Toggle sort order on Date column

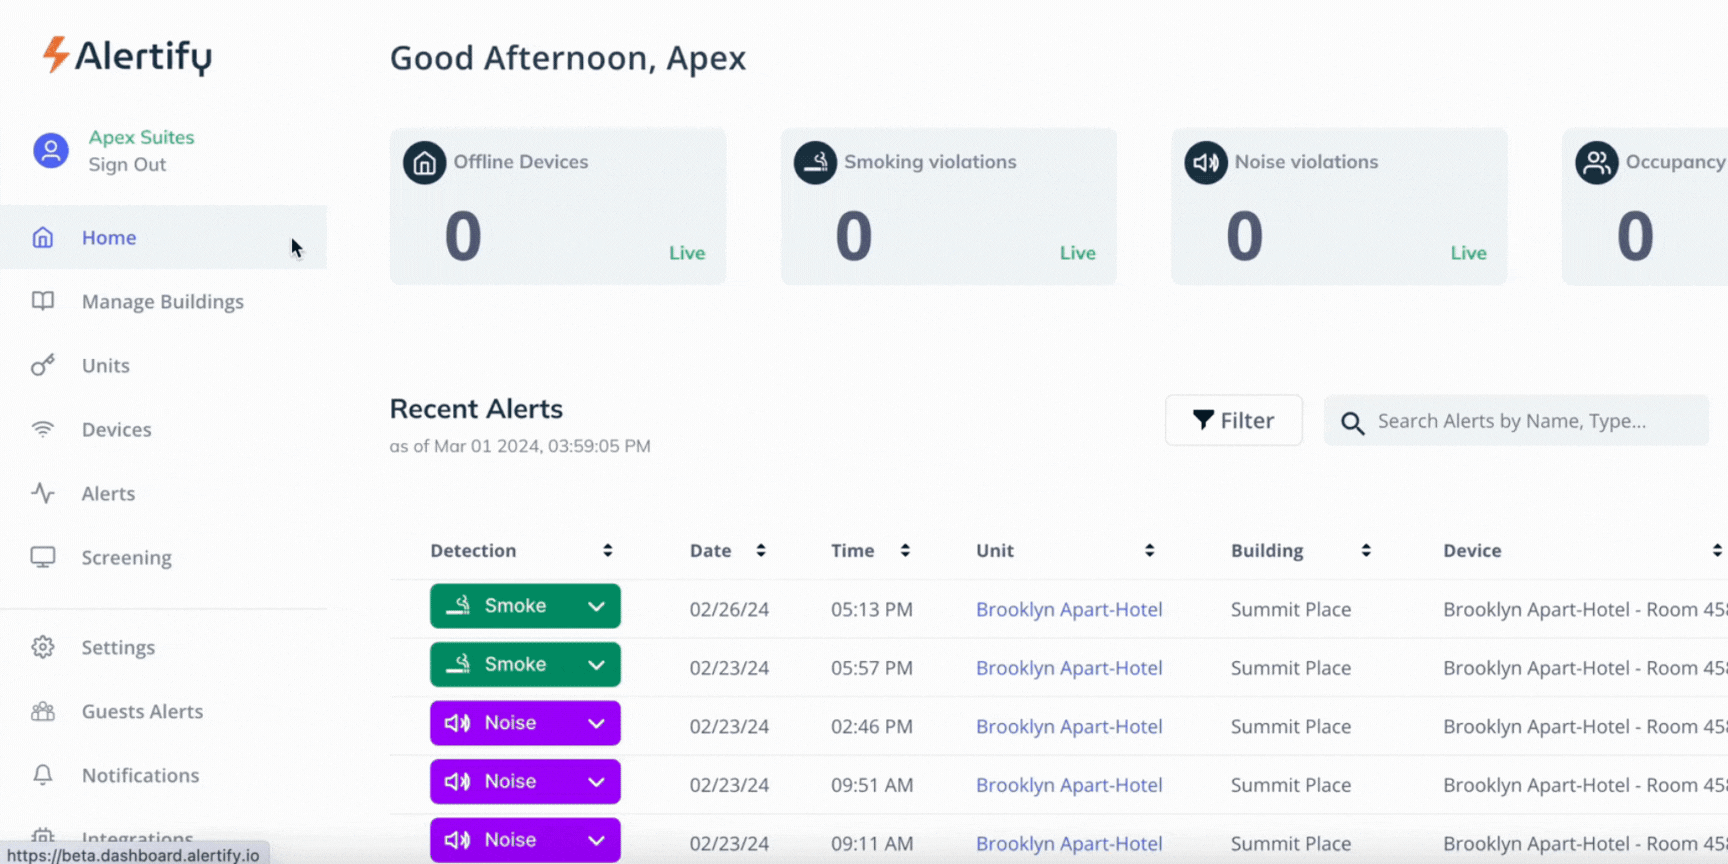760,551
